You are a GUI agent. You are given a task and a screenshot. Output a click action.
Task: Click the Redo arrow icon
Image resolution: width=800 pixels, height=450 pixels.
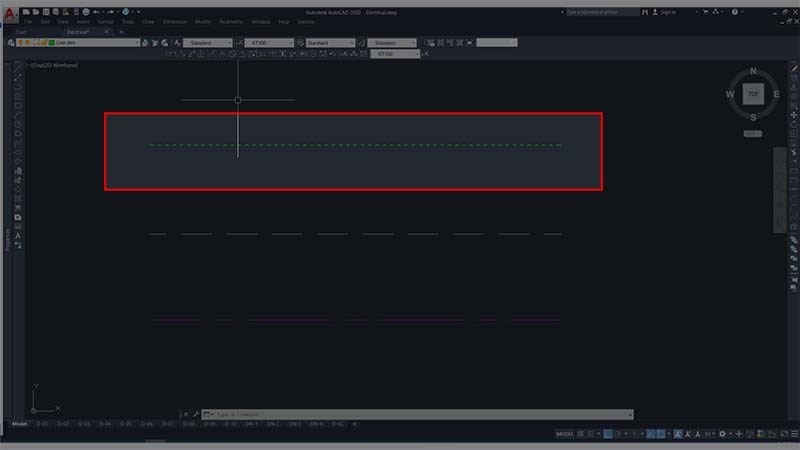coord(110,12)
